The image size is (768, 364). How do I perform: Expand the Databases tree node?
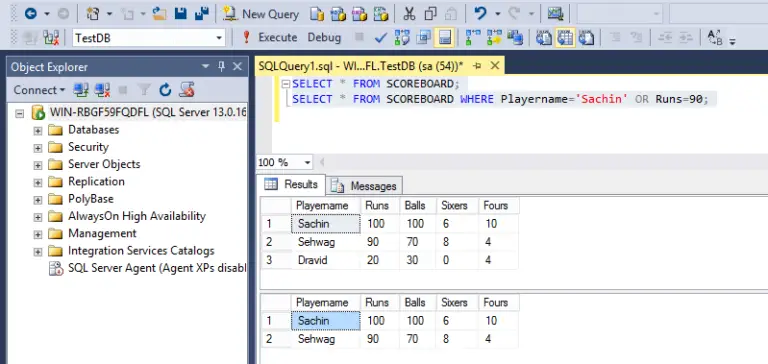[x=38, y=130]
